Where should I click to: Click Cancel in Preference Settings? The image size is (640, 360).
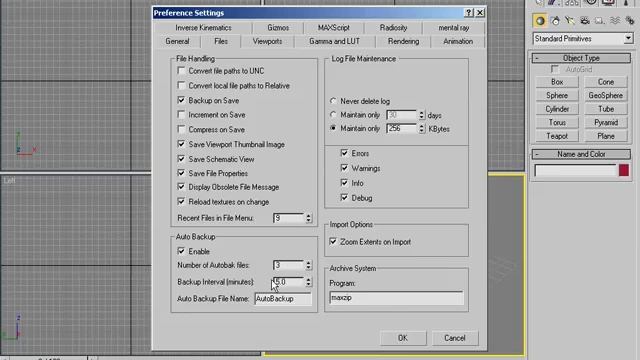coord(455,338)
